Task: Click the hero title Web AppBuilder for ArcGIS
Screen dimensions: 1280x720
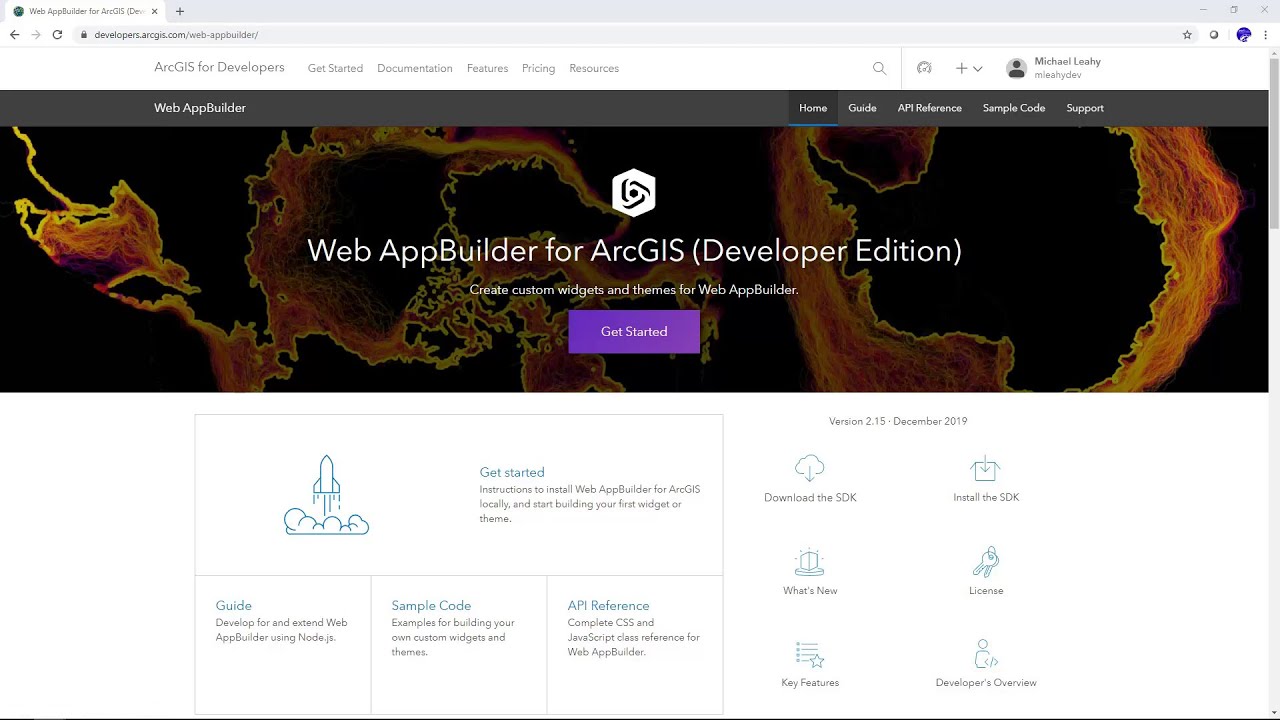Action: (x=634, y=250)
